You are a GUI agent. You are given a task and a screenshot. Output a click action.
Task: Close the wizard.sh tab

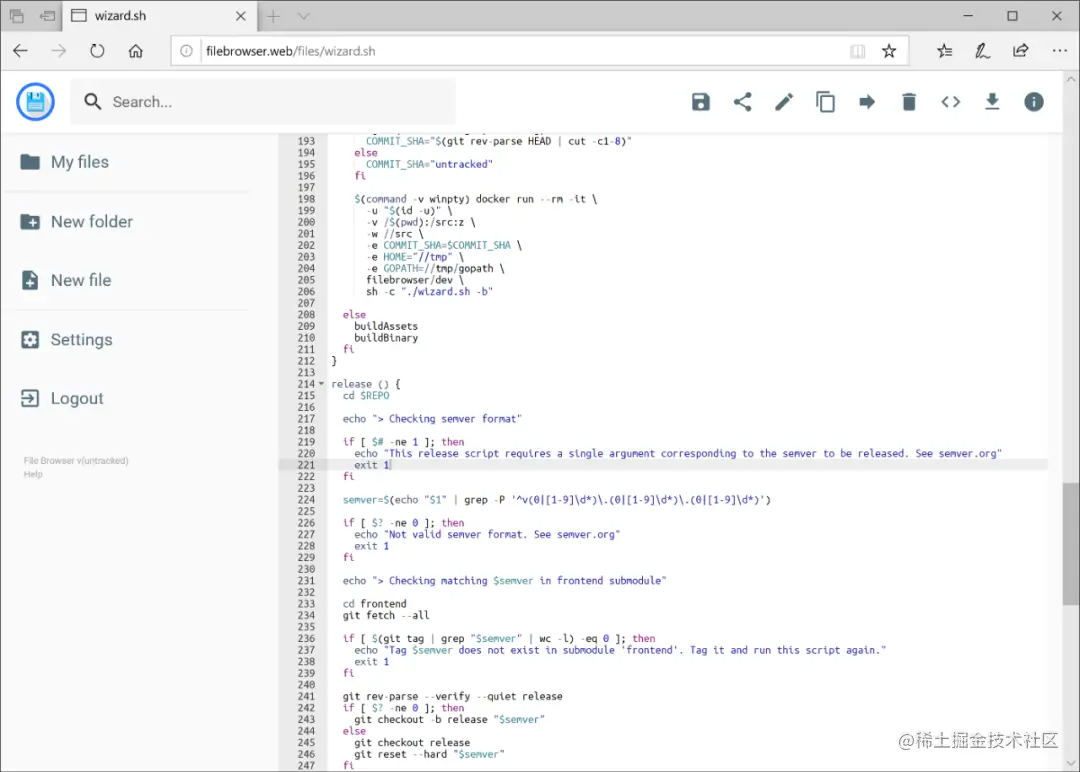tap(240, 16)
